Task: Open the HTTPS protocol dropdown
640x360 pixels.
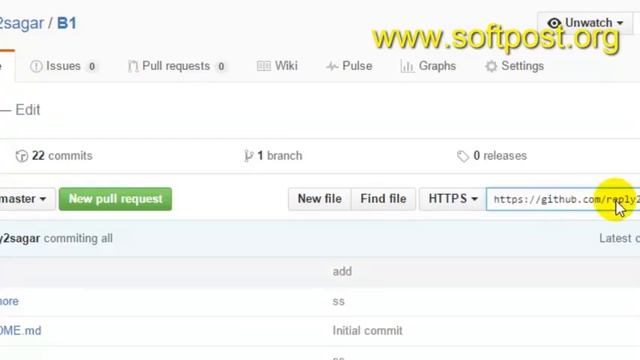Action: (453, 199)
